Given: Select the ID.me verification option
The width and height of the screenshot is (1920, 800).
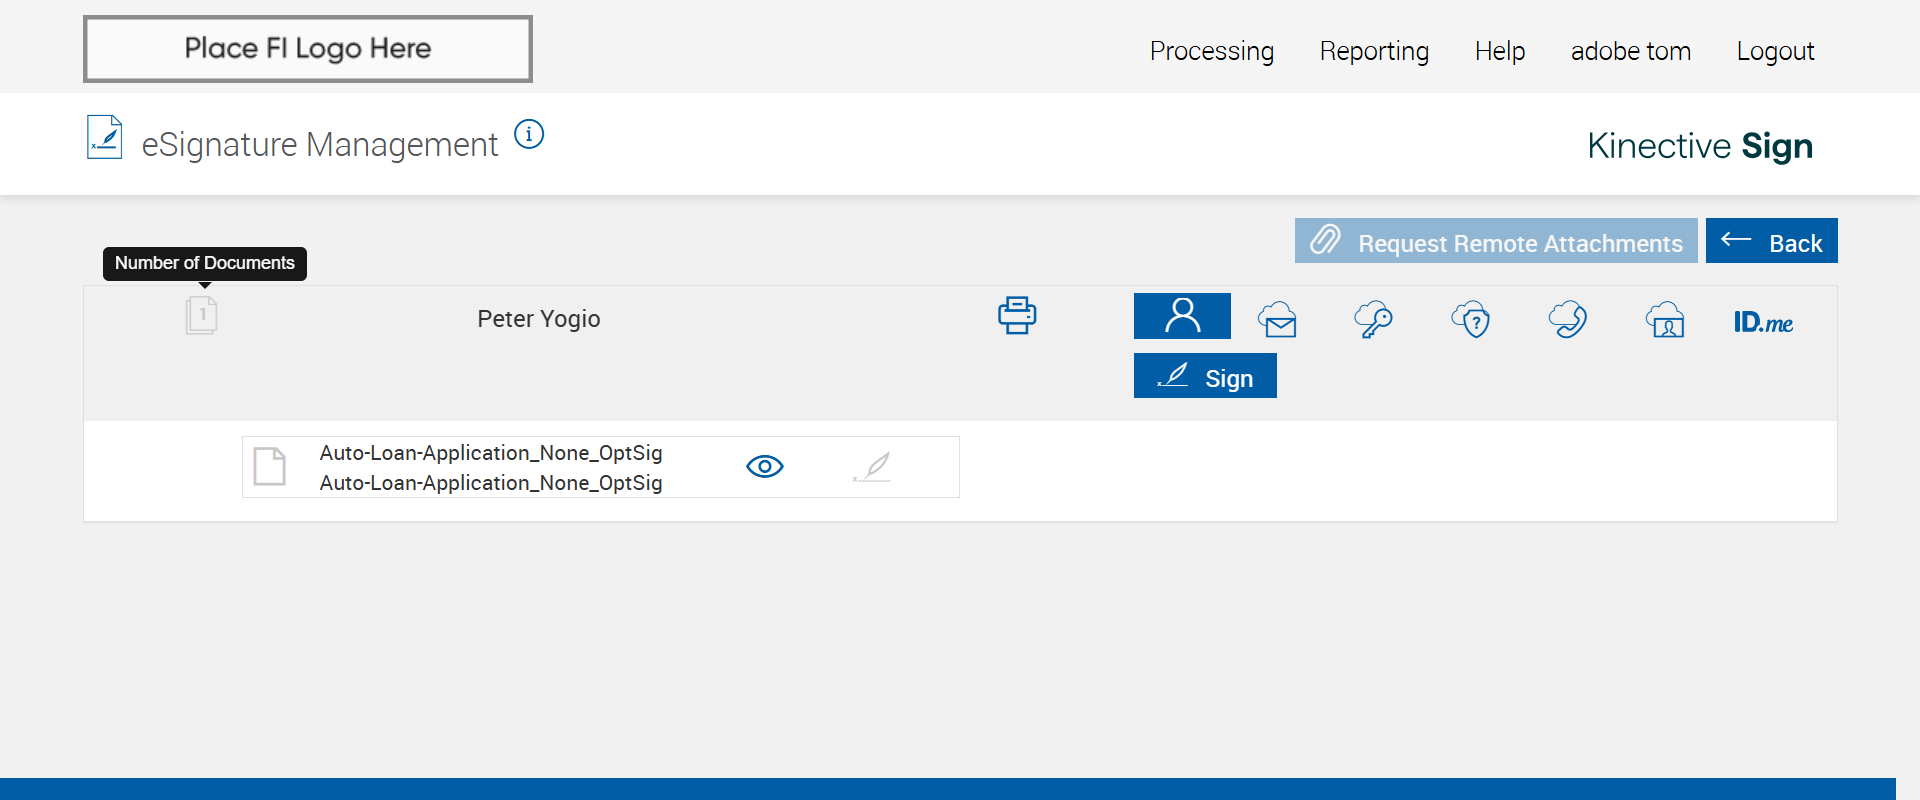Looking at the screenshot, I should tap(1763, 322).
